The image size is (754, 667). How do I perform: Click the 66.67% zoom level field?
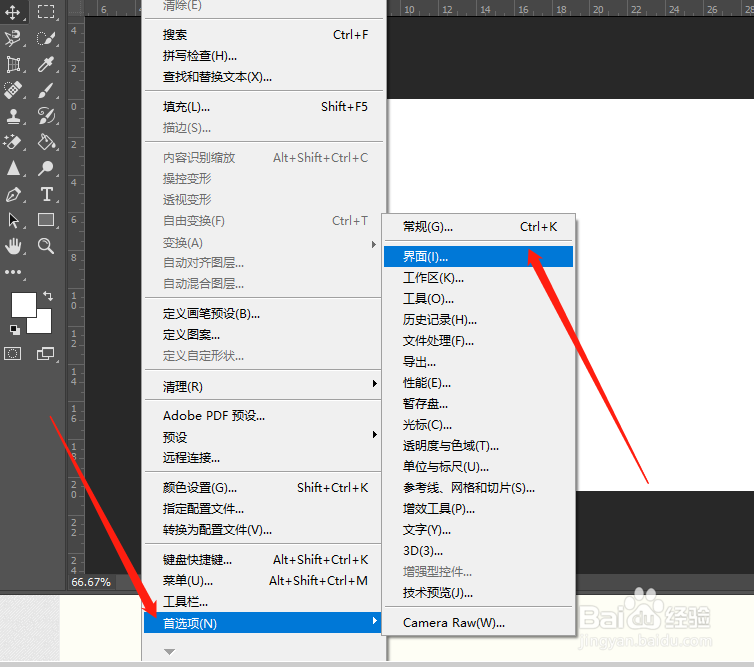point(91,582)
